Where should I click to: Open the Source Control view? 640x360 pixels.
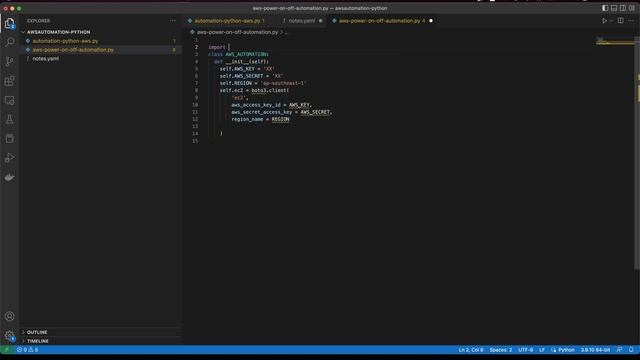point(9,61)
